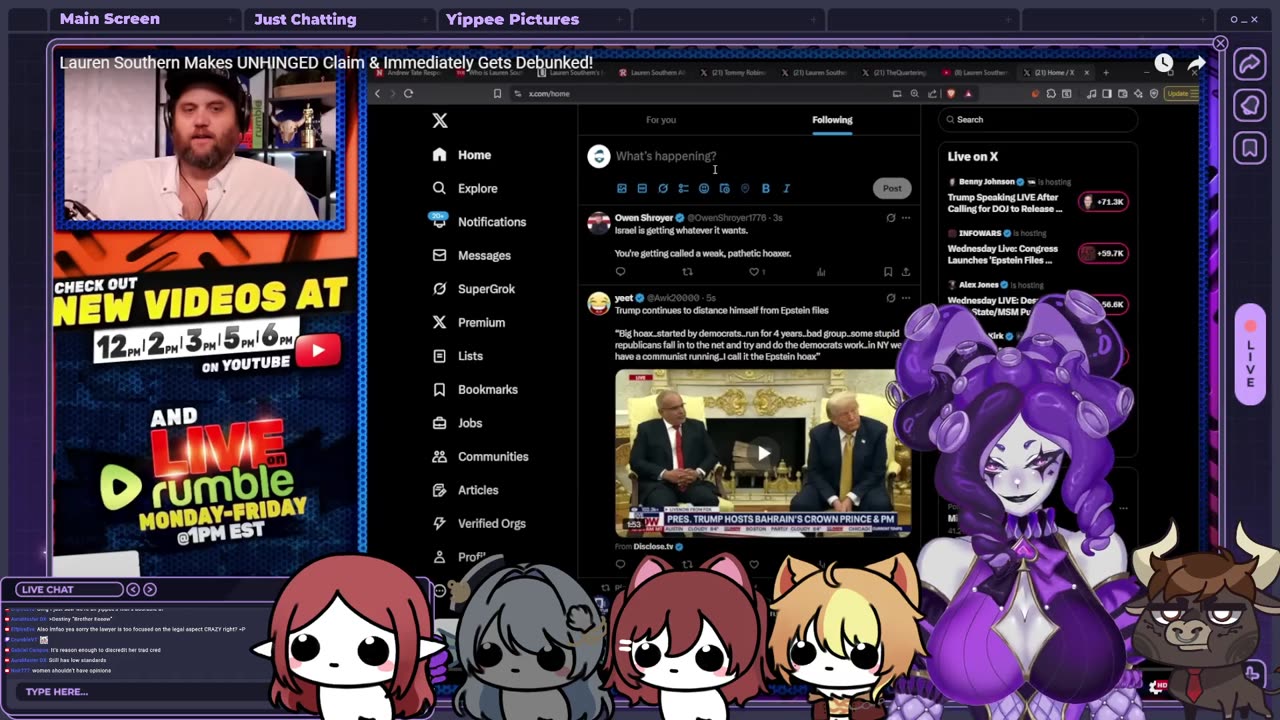Viewport: 1280px width, 720px height.
Task: Switch to the Tommy Robinson browser tab
Action: point(734,73)
